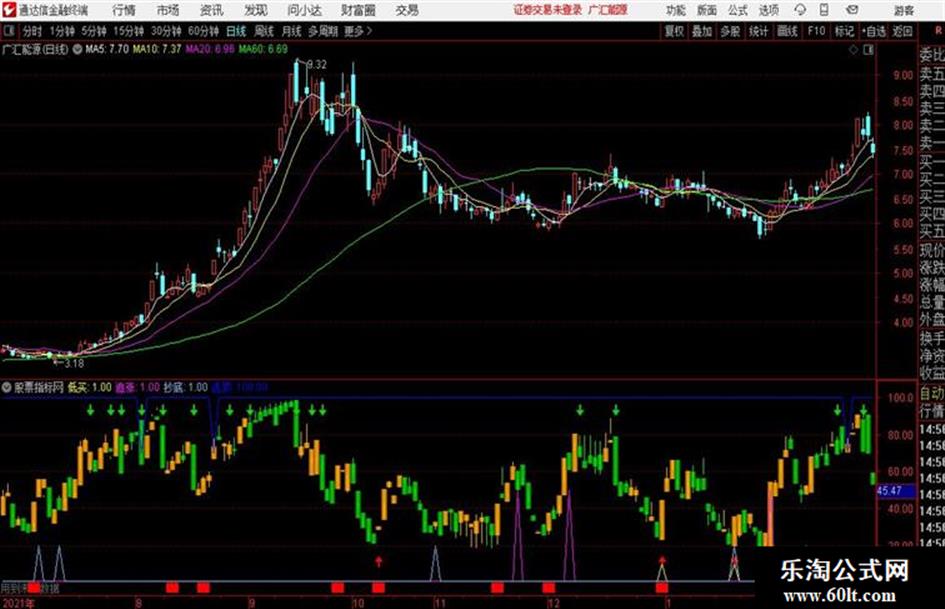
Task: Click the 多股 multi-stock button
Action: click(x=730, y=31)
